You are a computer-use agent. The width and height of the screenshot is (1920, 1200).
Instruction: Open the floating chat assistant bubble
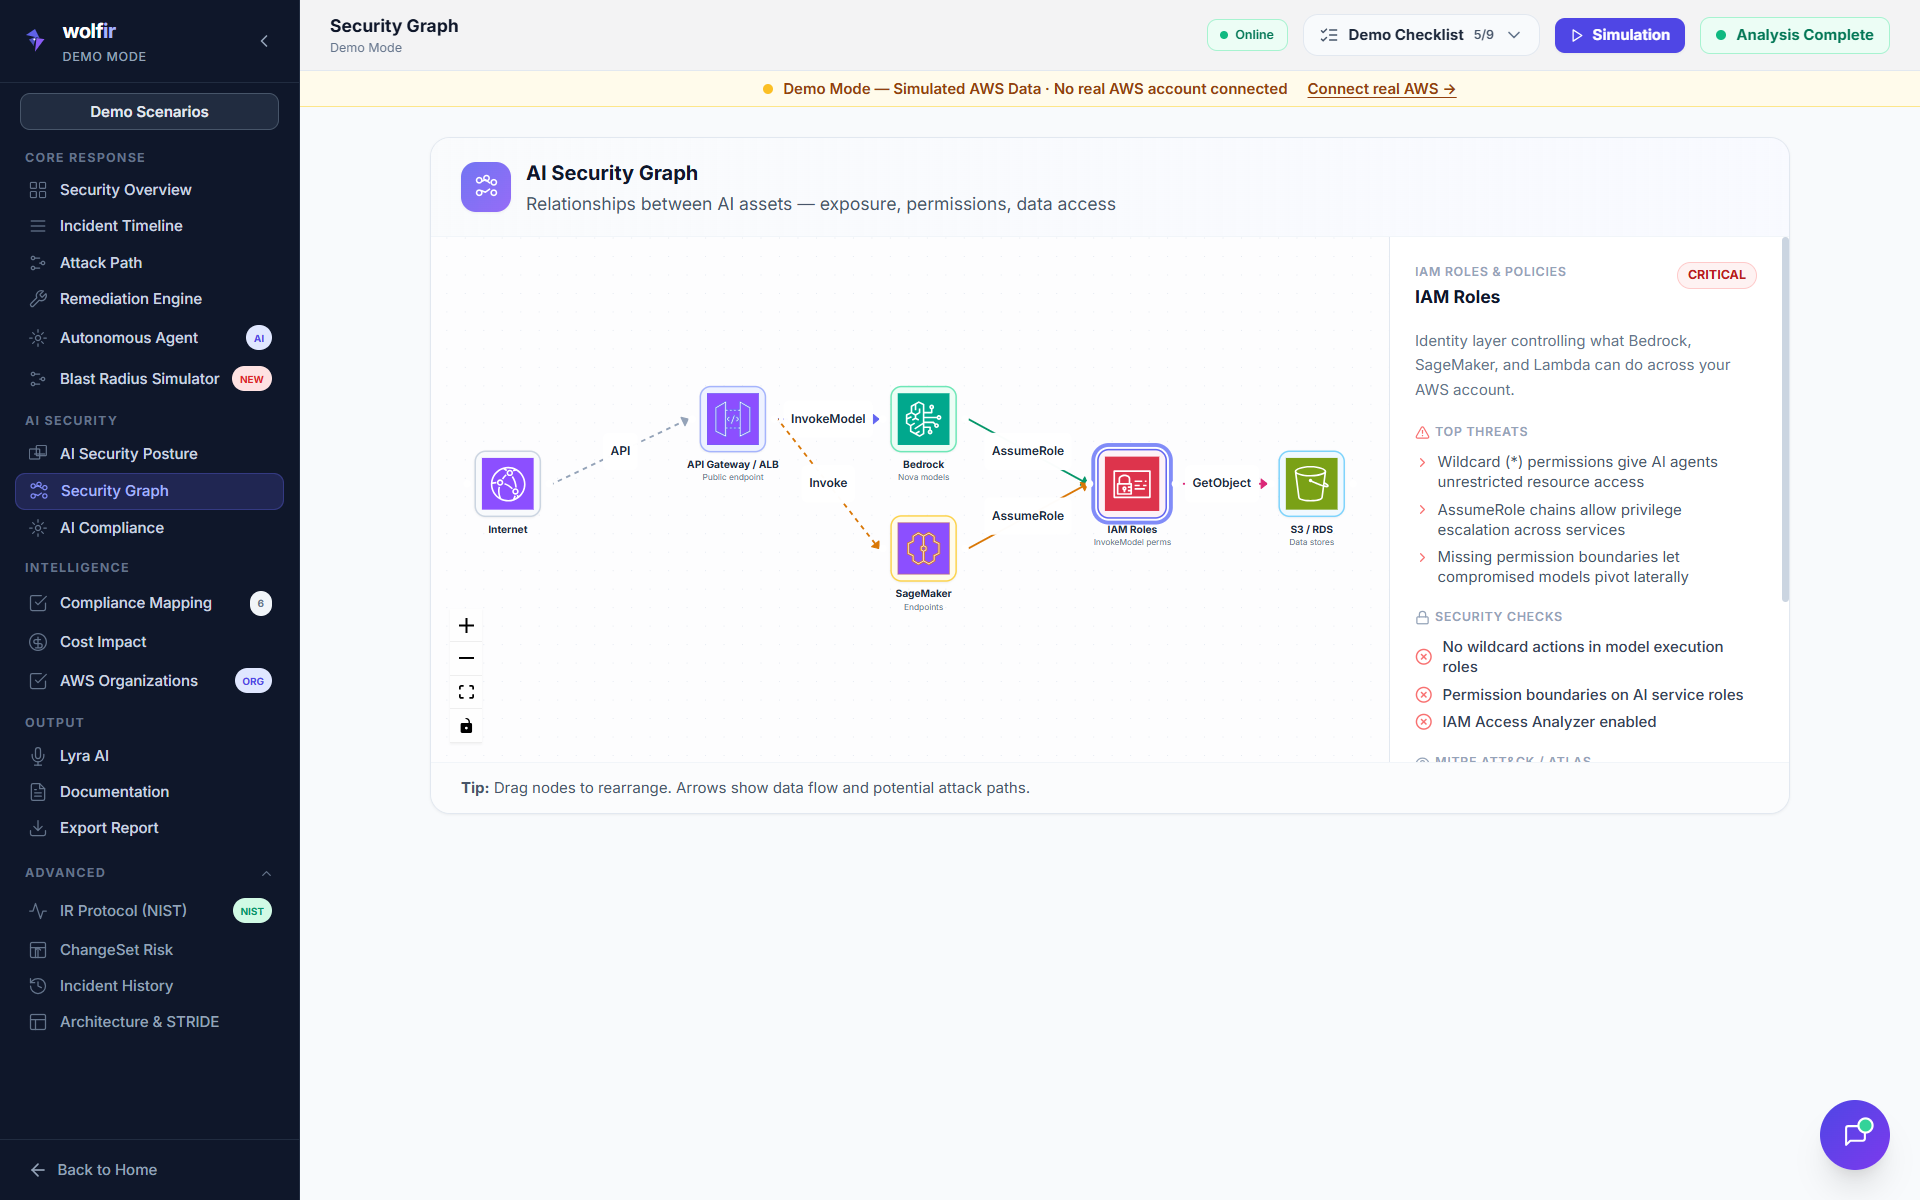(1854, 1134)
